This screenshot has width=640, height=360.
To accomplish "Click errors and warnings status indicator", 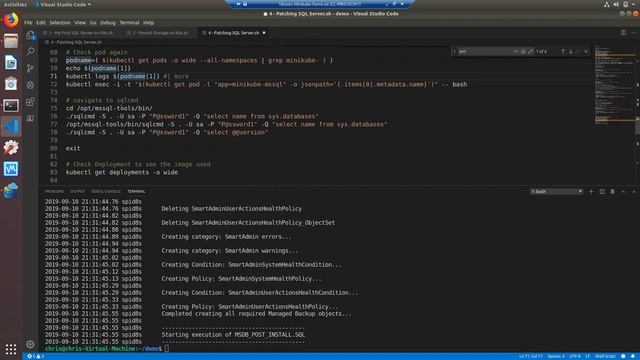I will pyautogui.click(x=35, y=356).
